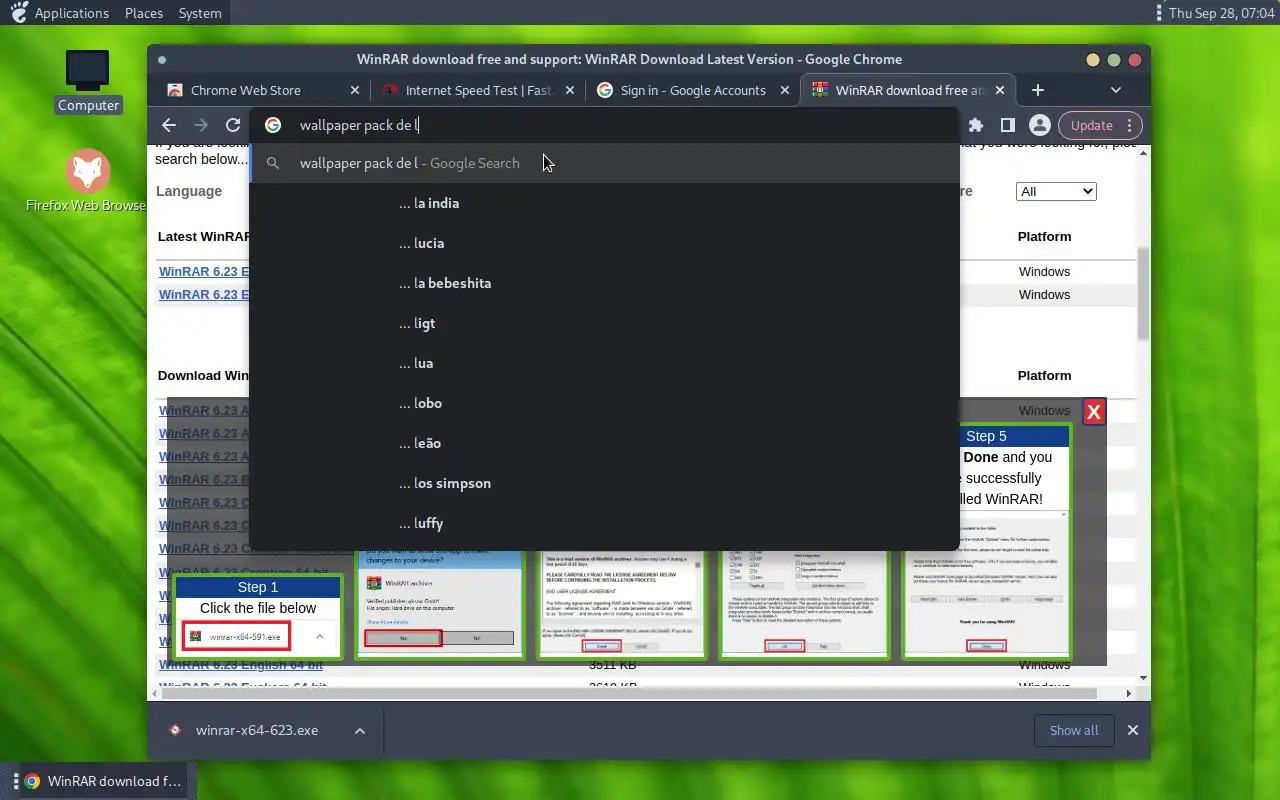1280x800 pixels.
Task: Open the Chrome extensions puzzle icon
Action: click(x=976, y=125)
